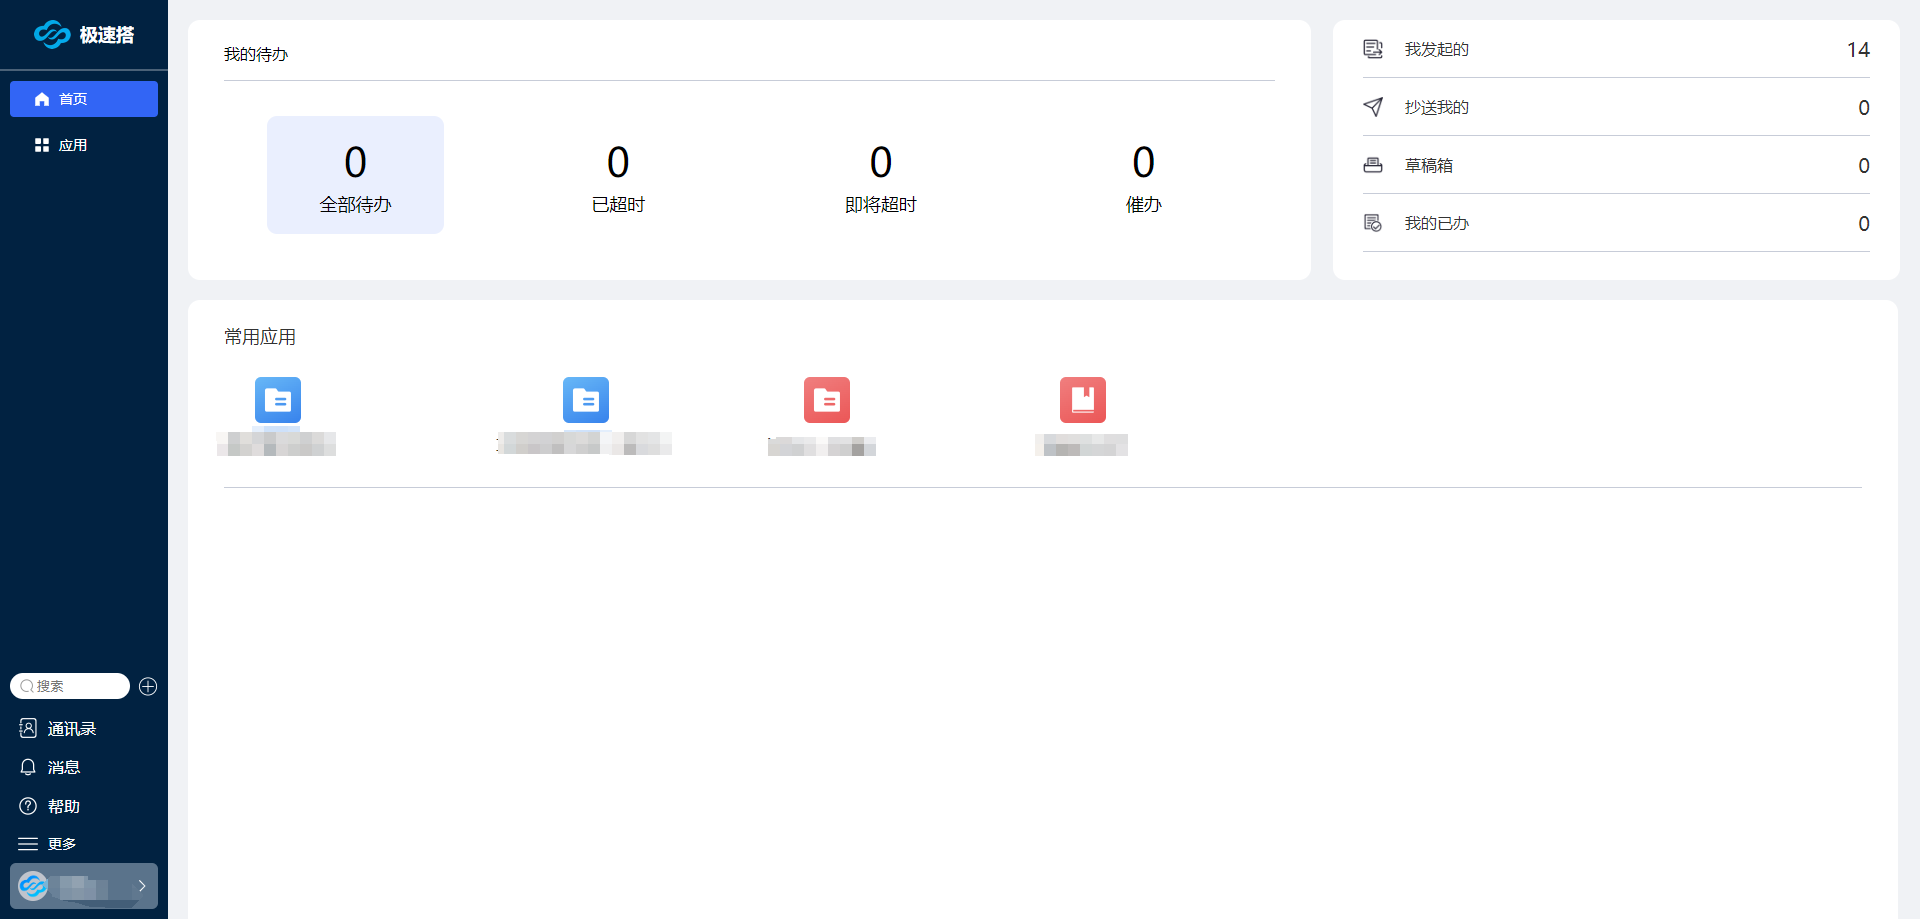
Task: Select the 全部待办 card
Action: pos(355,175)
